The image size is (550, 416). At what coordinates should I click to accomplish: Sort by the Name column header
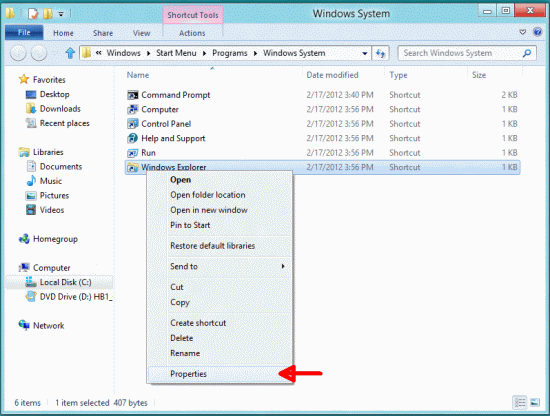coord(212,75)
